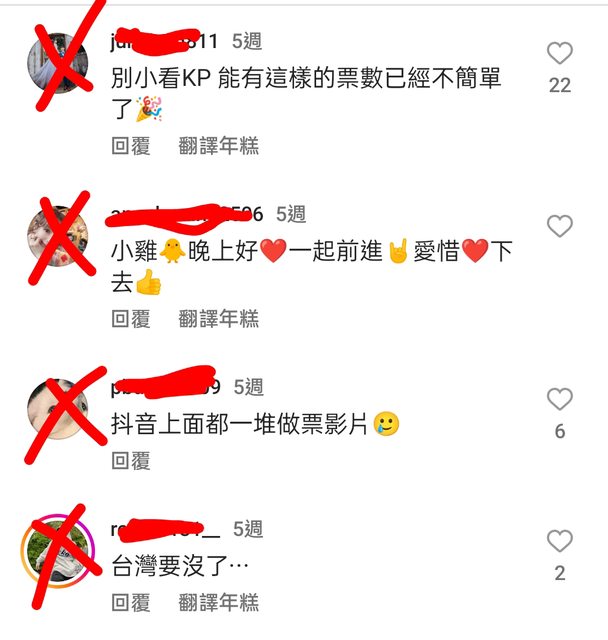This screenshot has width=608, height=640.
Task: Translate the 台灣要沒了 comment
Action: tap(219, 602)
